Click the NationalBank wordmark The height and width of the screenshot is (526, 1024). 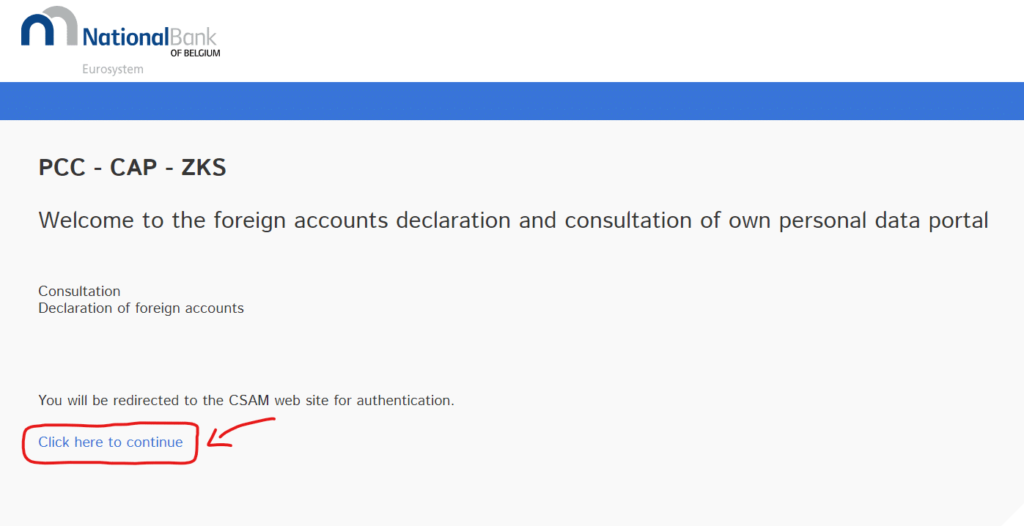[x=150, y=37]
